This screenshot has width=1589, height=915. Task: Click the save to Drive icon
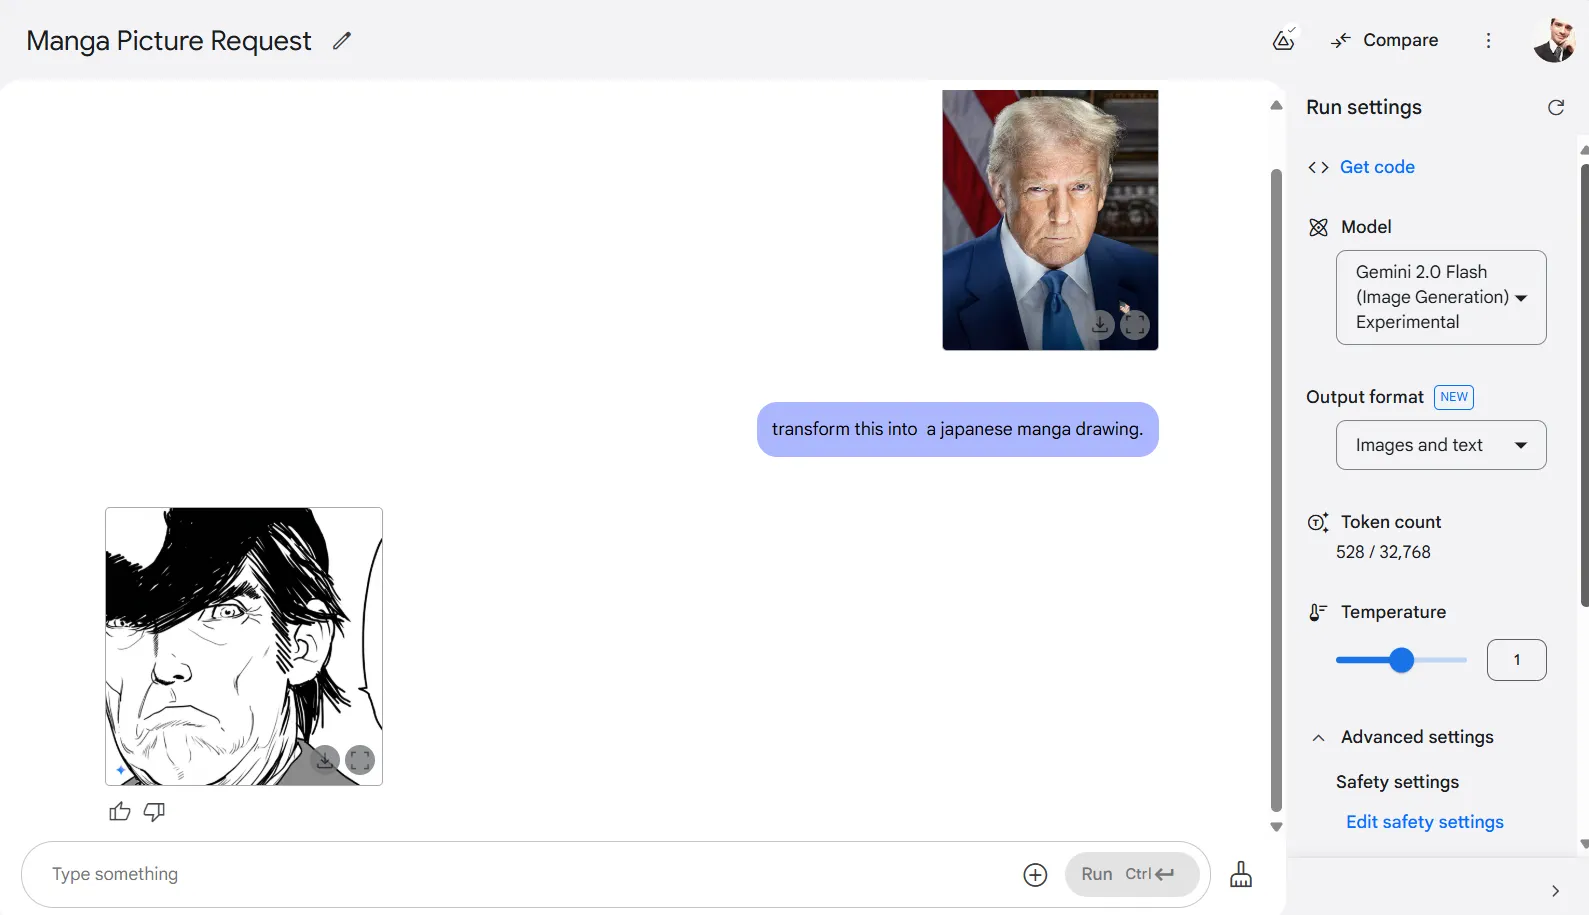1283,40
